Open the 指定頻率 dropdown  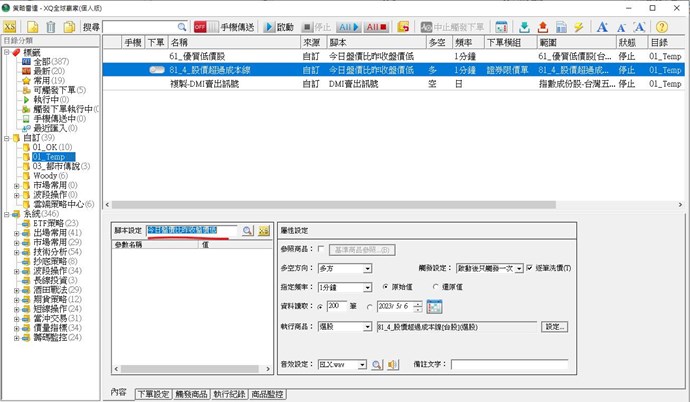point(367,287)
